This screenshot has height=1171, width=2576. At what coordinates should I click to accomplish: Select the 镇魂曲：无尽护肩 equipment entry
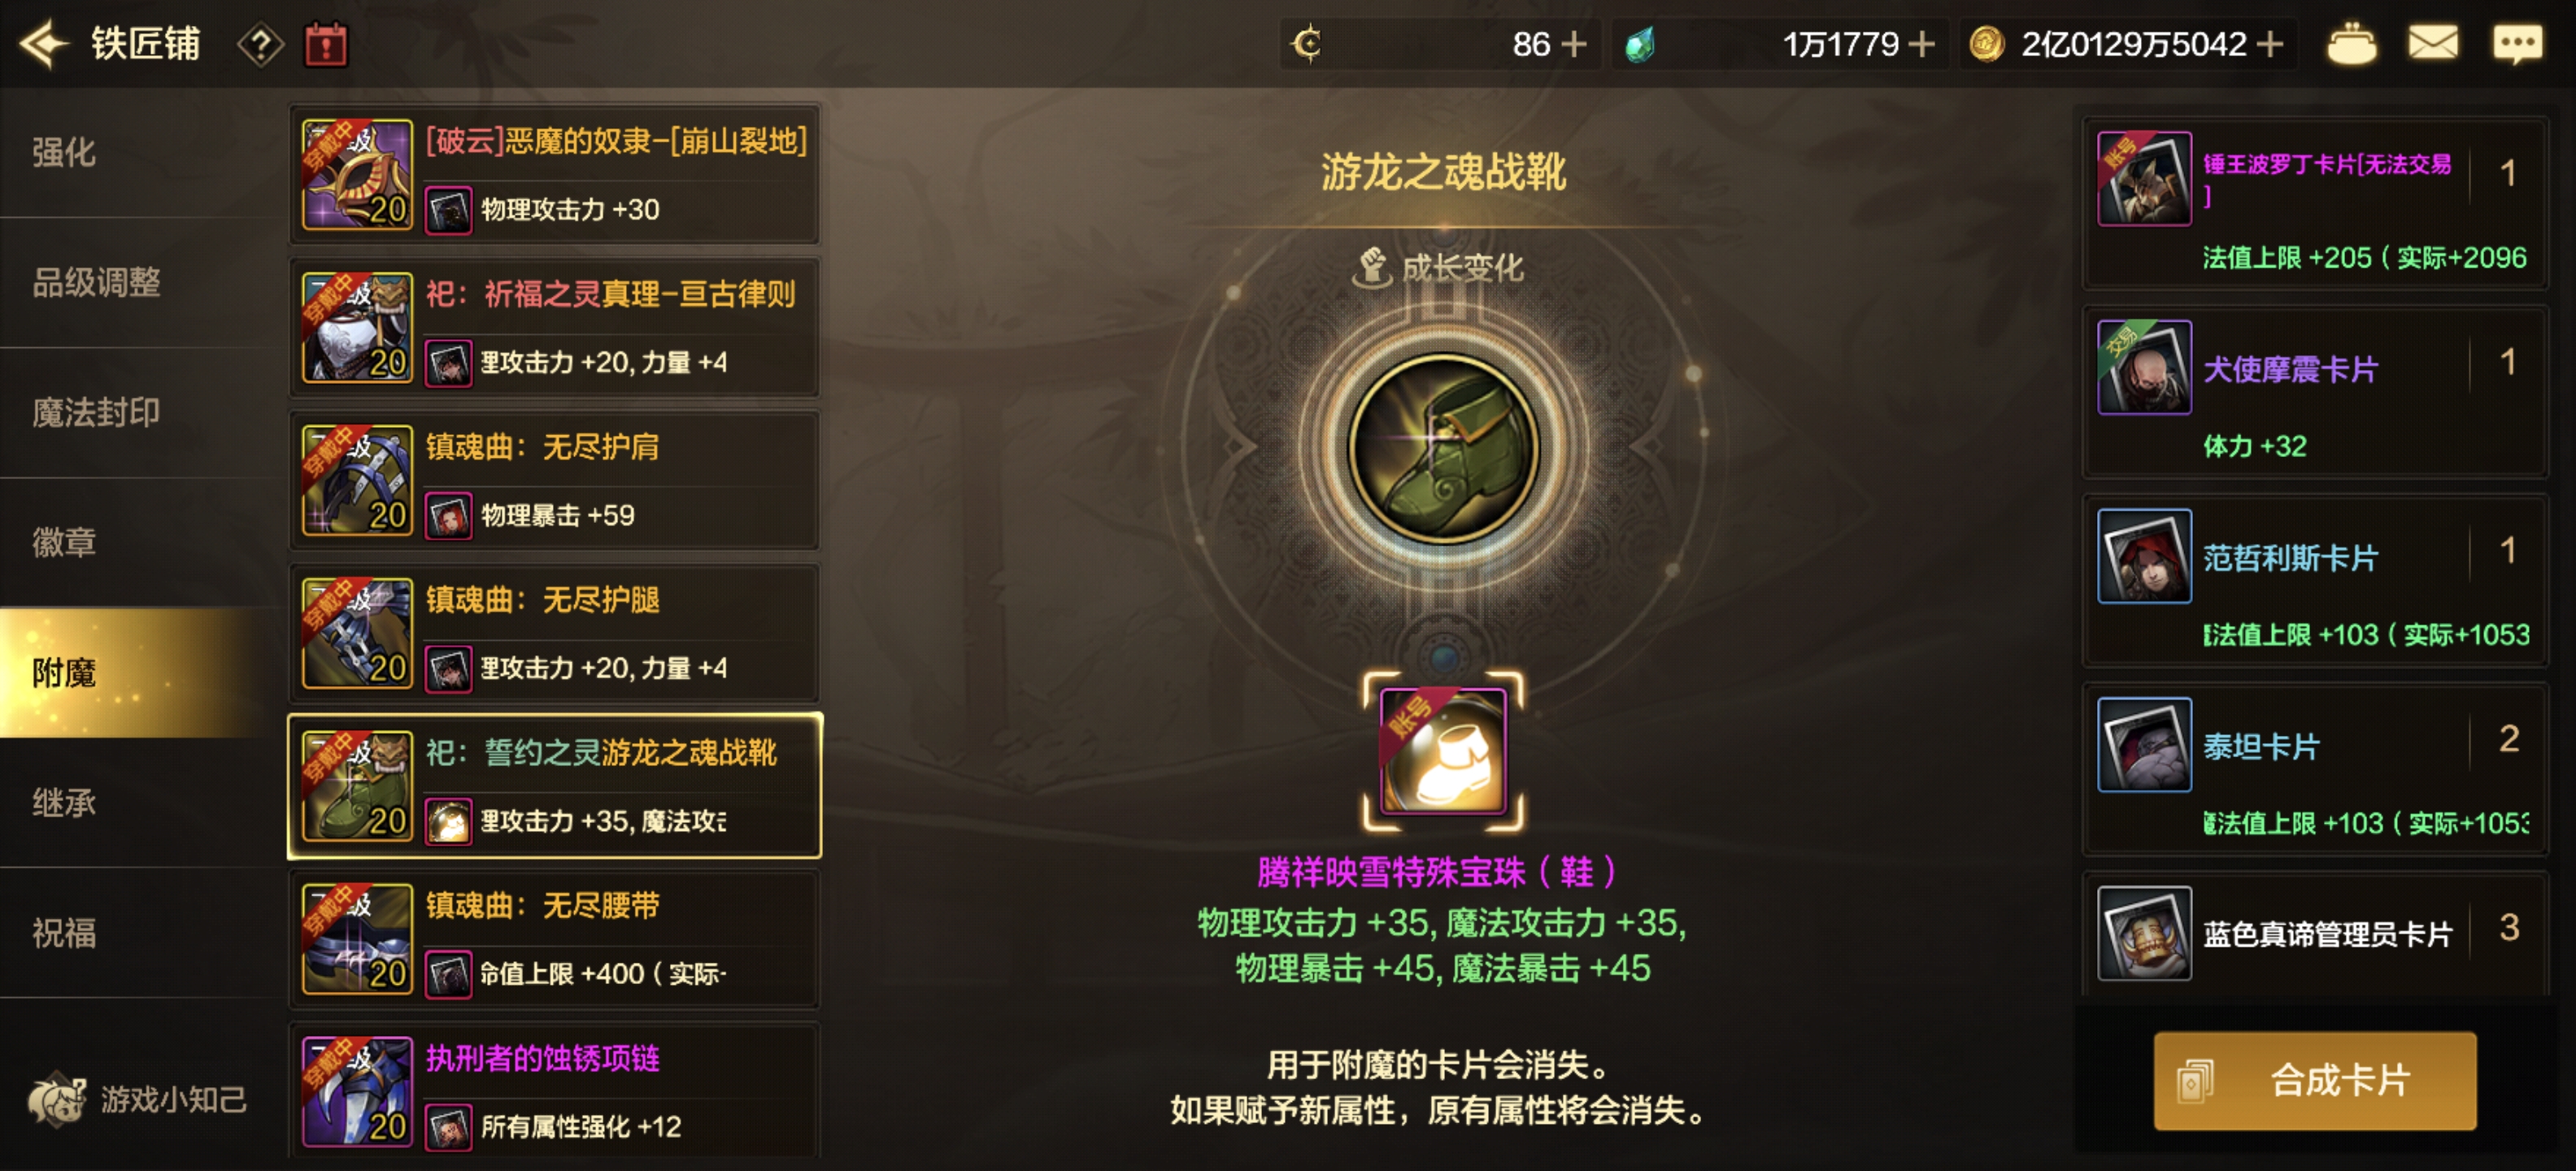(555, 480)
